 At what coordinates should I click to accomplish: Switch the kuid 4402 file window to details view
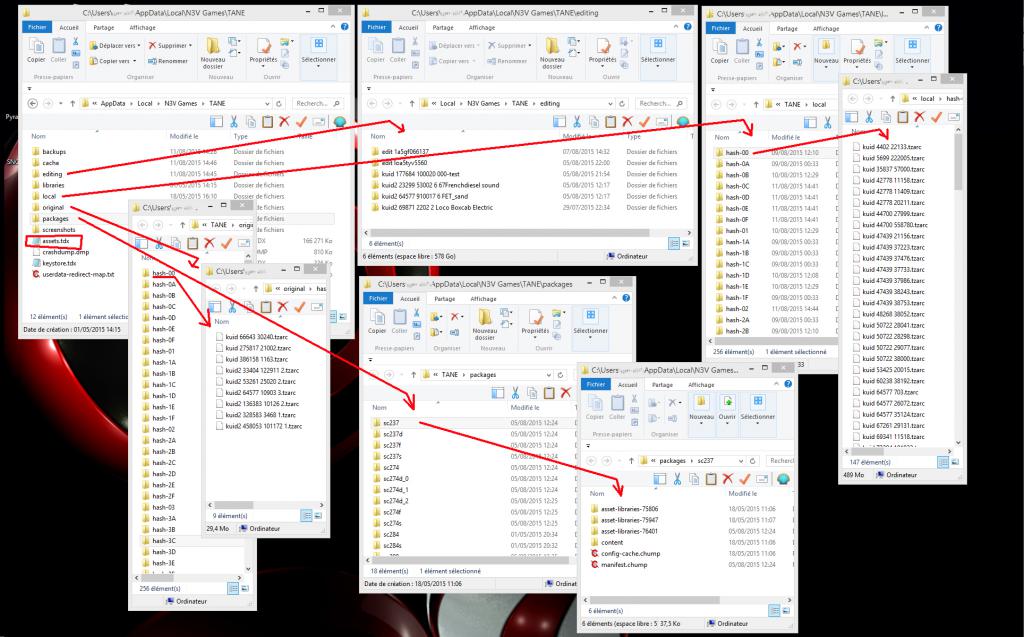click(943, 462)
